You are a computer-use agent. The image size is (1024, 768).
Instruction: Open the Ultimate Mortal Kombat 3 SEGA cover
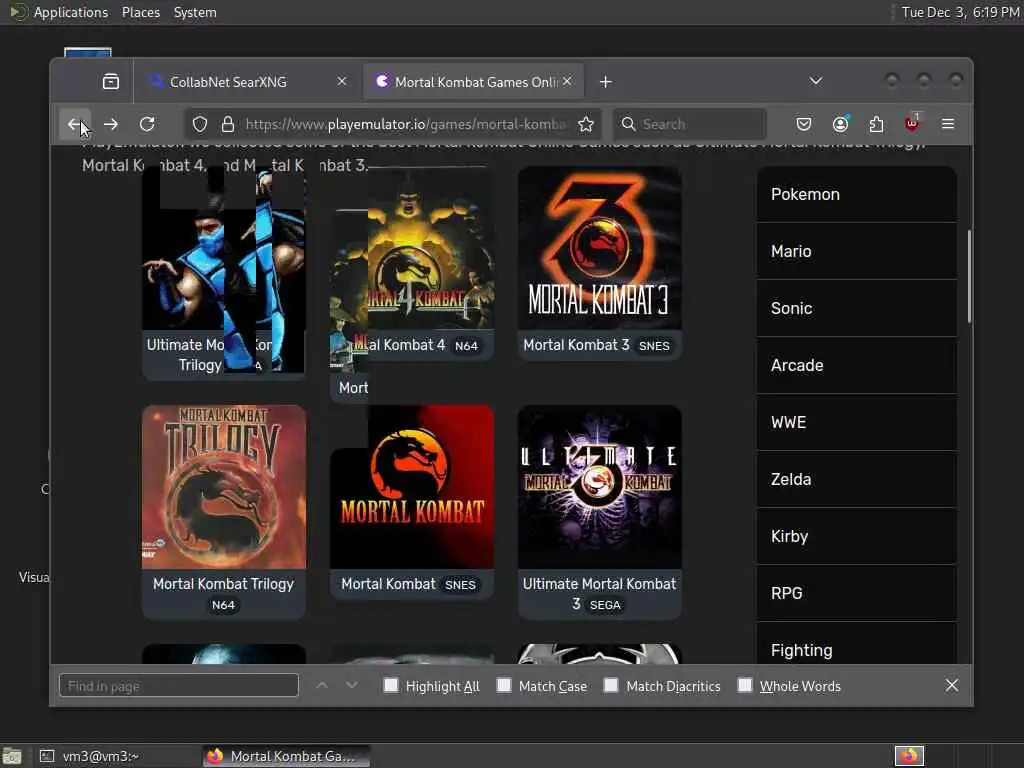600,487
